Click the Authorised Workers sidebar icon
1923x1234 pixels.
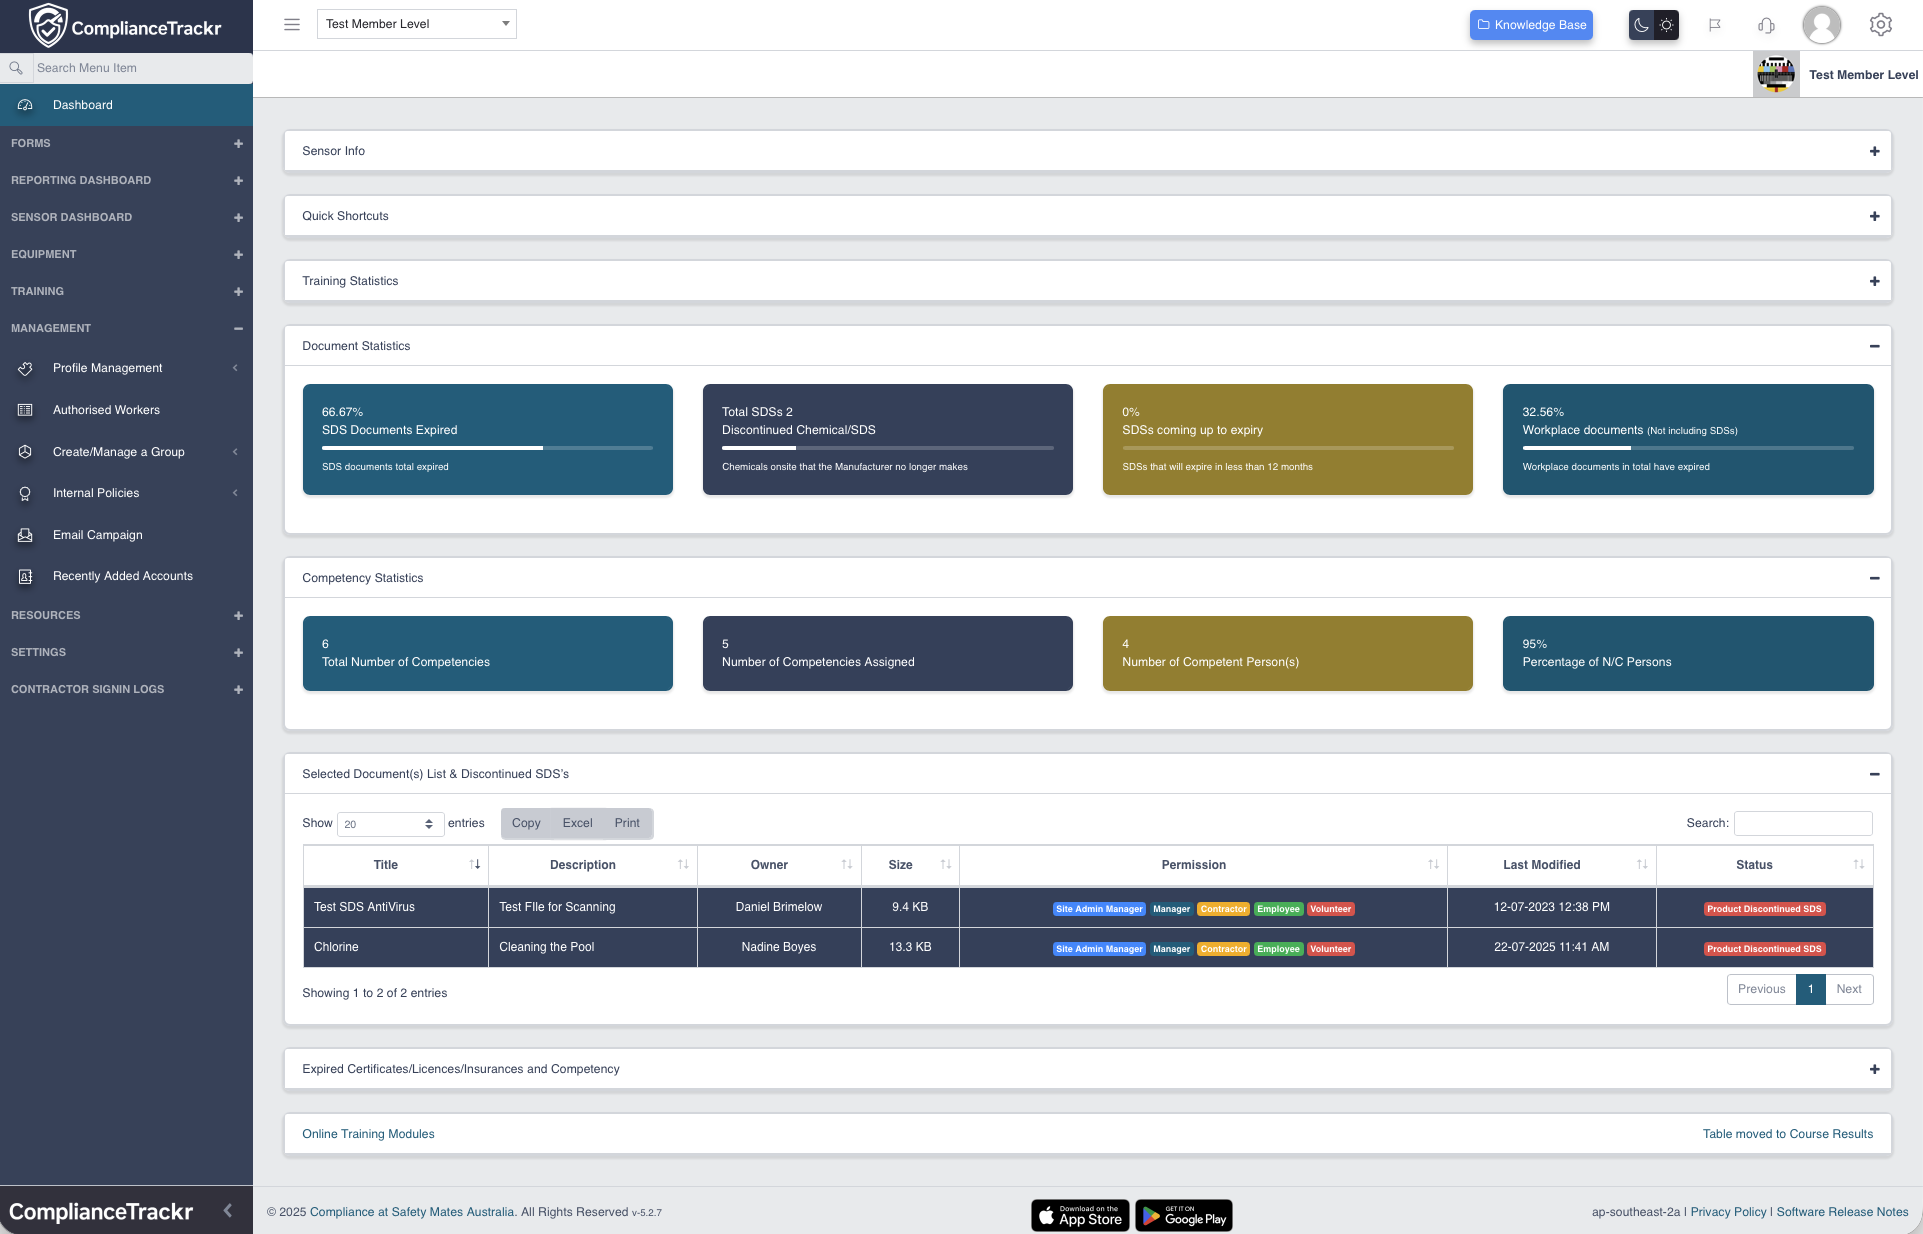(25, 410)
